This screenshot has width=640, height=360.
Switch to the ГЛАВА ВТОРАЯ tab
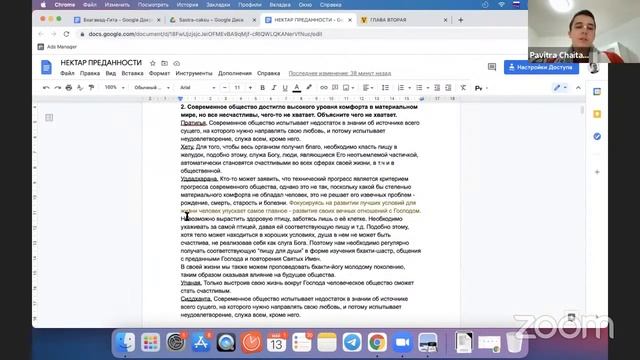click(404, 20)
